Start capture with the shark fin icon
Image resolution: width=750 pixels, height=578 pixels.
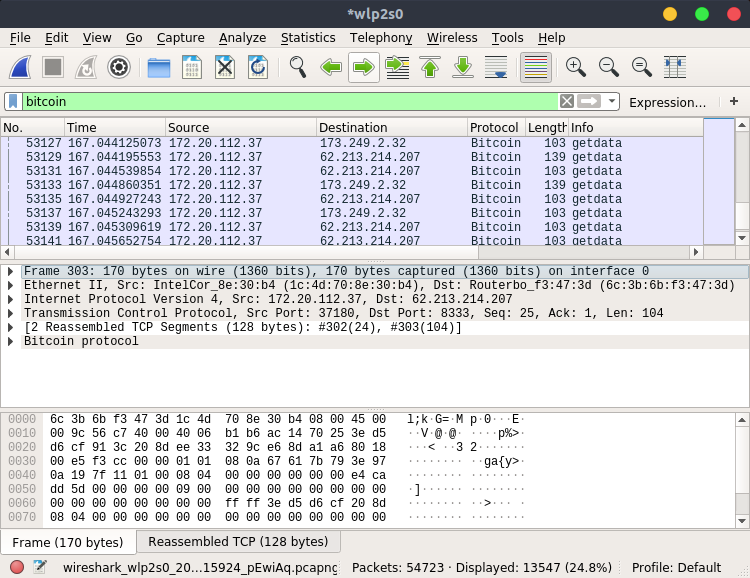[x=20, y=67]
